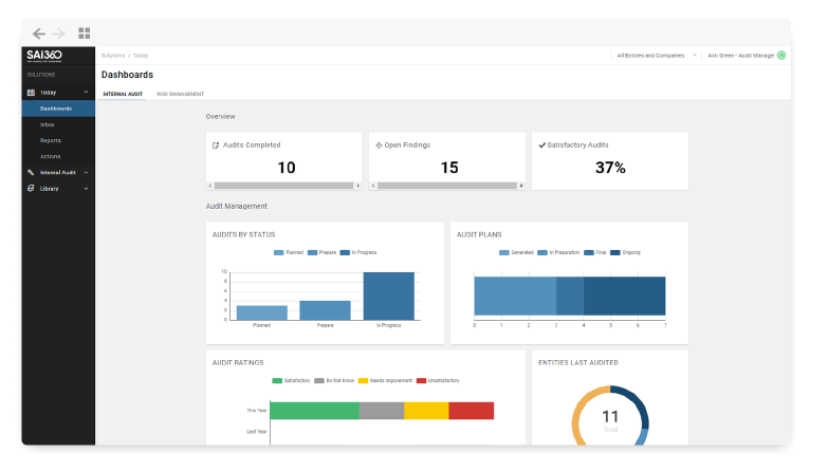Screen dimensions: 816x475
Task: Open the grid apps icon
Action: point(84,33)
